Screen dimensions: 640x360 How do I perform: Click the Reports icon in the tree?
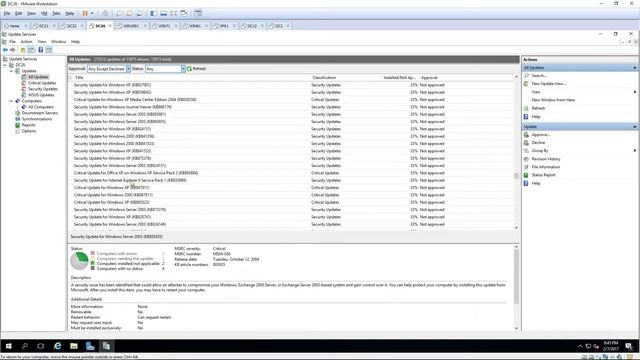pyautogui.click(x=18, y=125)
